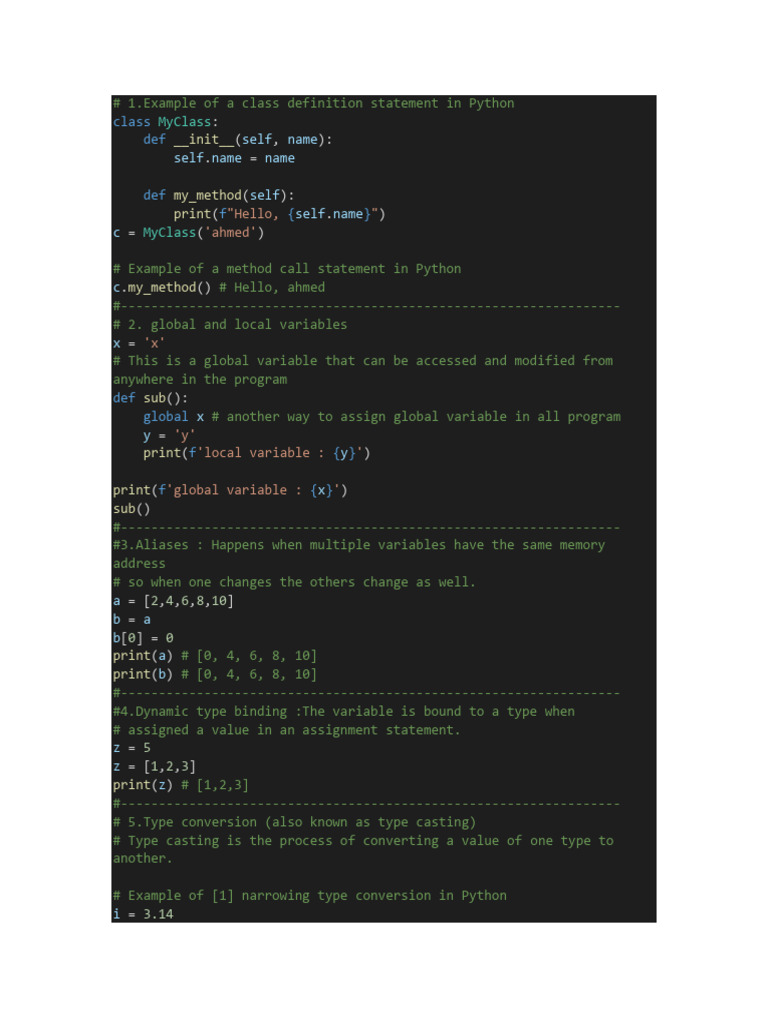The image size is (768, 1024).
Task: Click the '# 5.Type conversion' comment heading
Action: [294, 822]
